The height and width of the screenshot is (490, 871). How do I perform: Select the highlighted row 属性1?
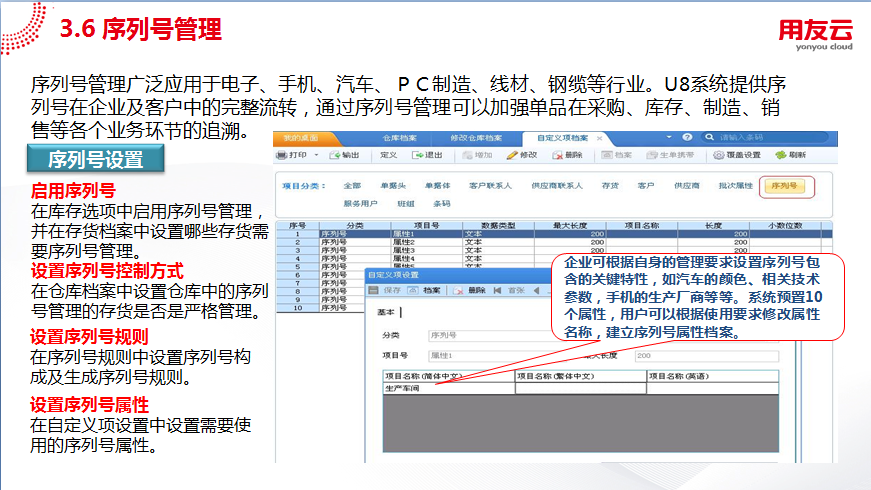click(x=554, y=234)
